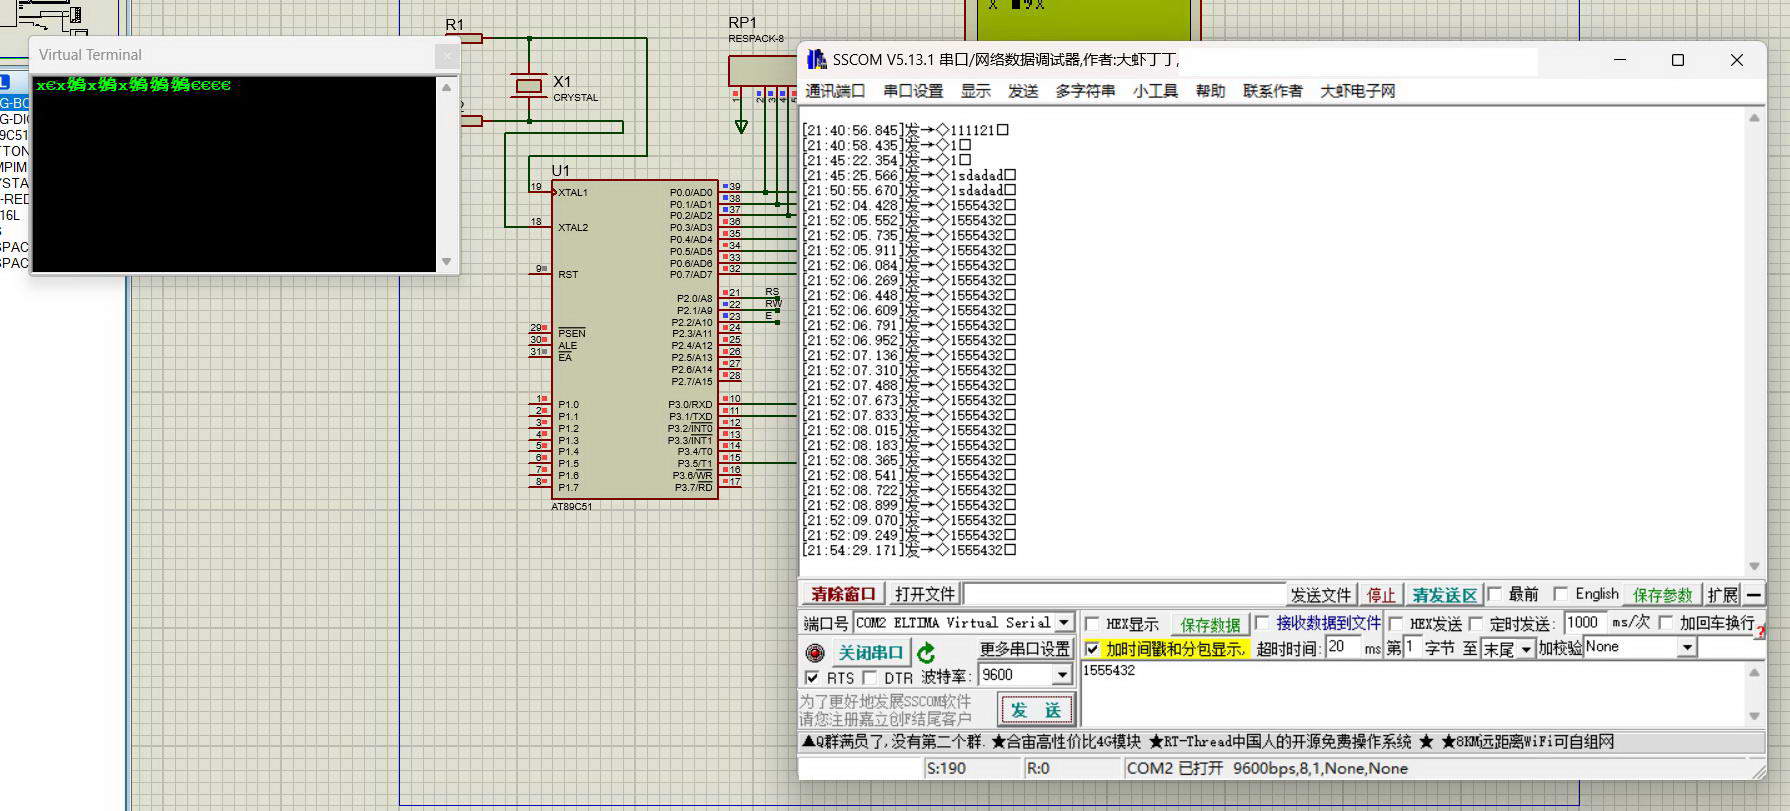
Task: Click the file path input next to 打开文件
Action: tap(1123, 594)
